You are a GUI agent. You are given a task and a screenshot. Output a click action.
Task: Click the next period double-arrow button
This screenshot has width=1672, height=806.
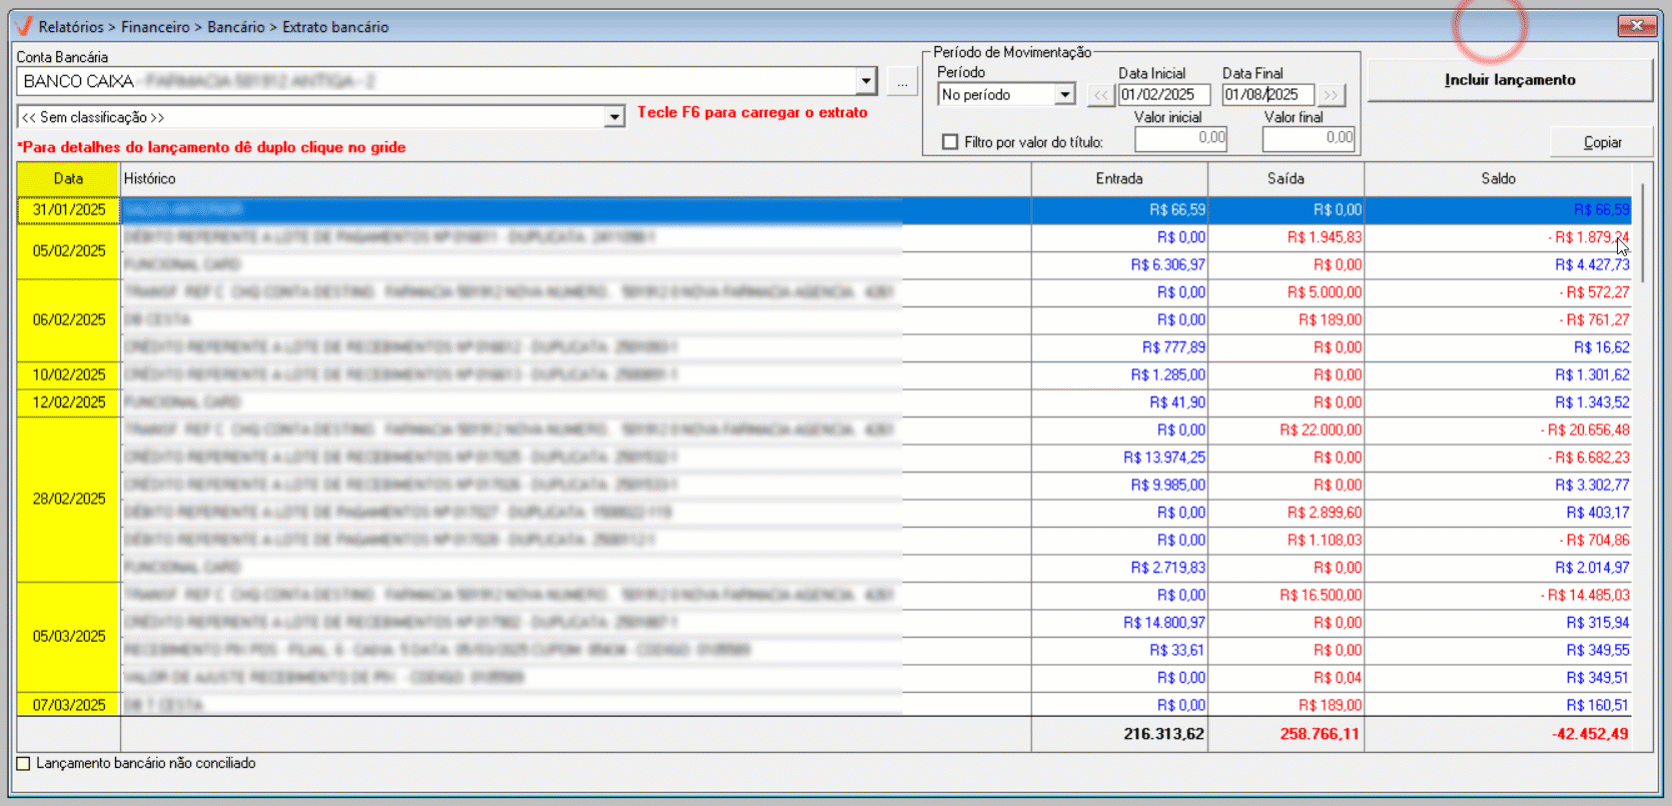[1330, 95]
